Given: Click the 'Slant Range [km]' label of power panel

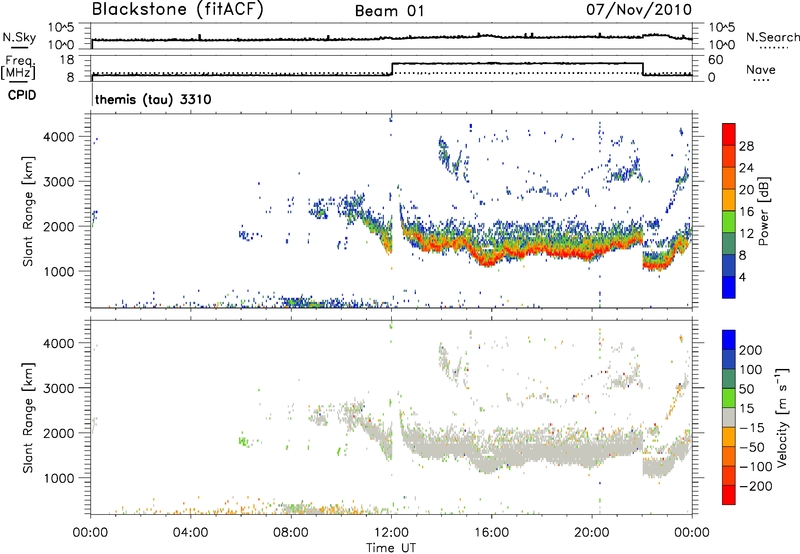Looking at the screenshot, I should tap(28, 212).
